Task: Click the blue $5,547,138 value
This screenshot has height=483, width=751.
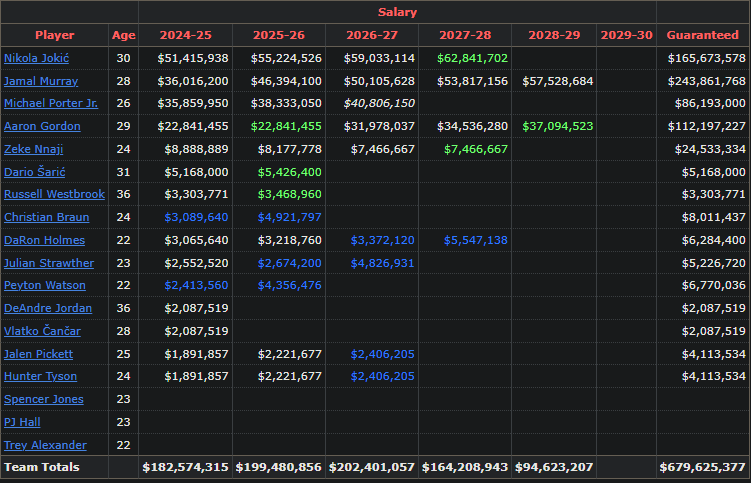Action: point(476,240)
